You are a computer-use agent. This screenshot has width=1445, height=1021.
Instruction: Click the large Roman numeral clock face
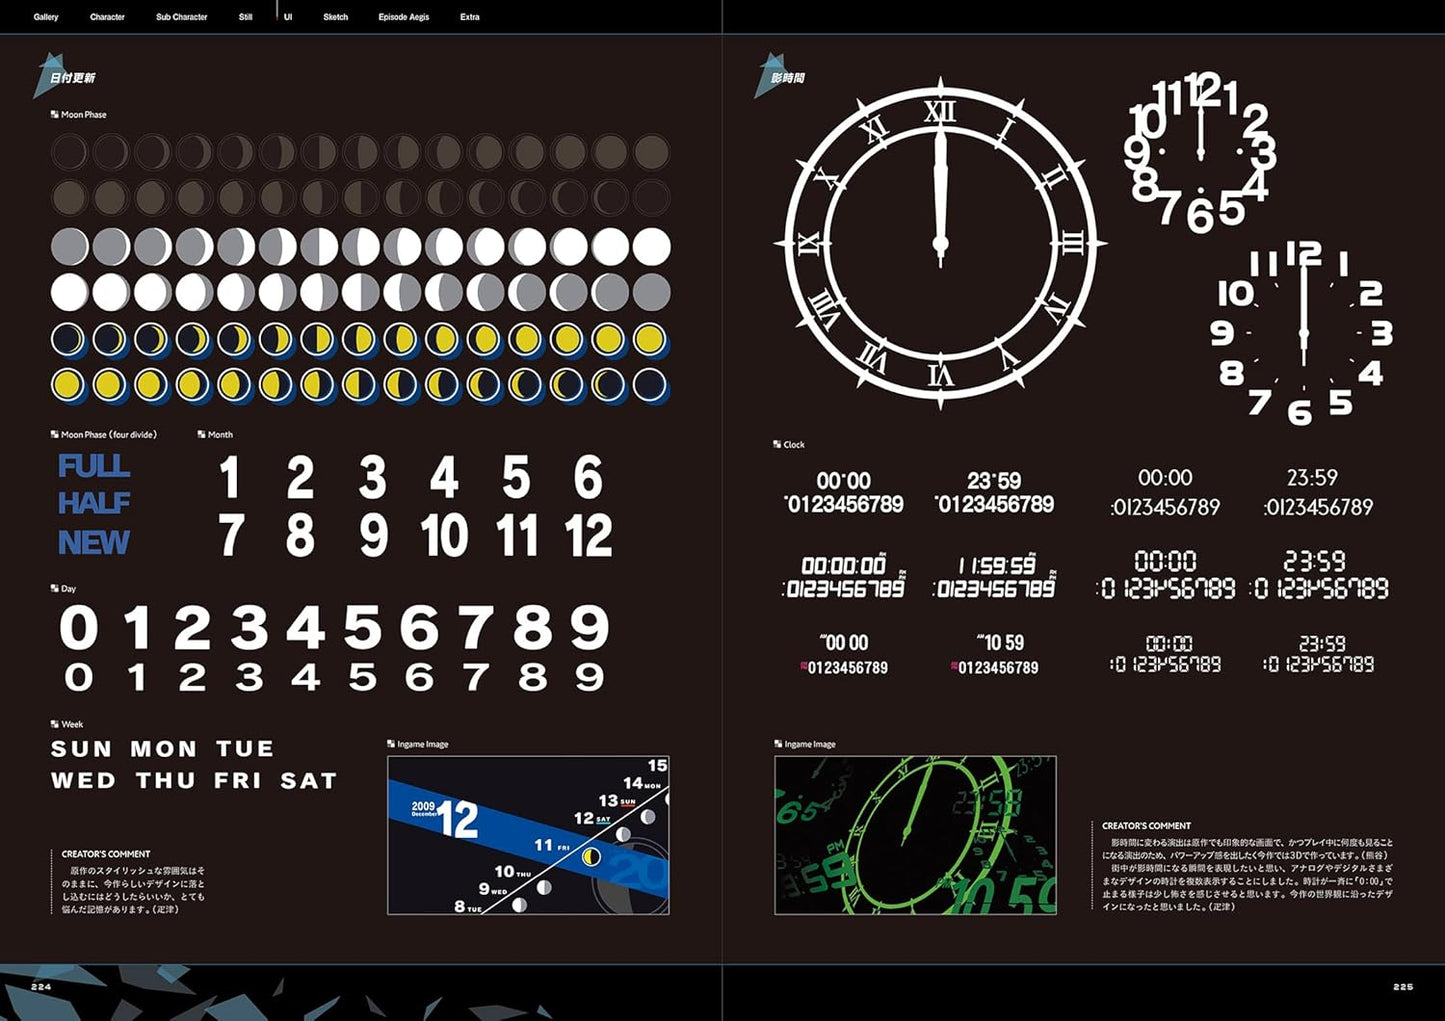pyautogui.click(x=939, y=243)
